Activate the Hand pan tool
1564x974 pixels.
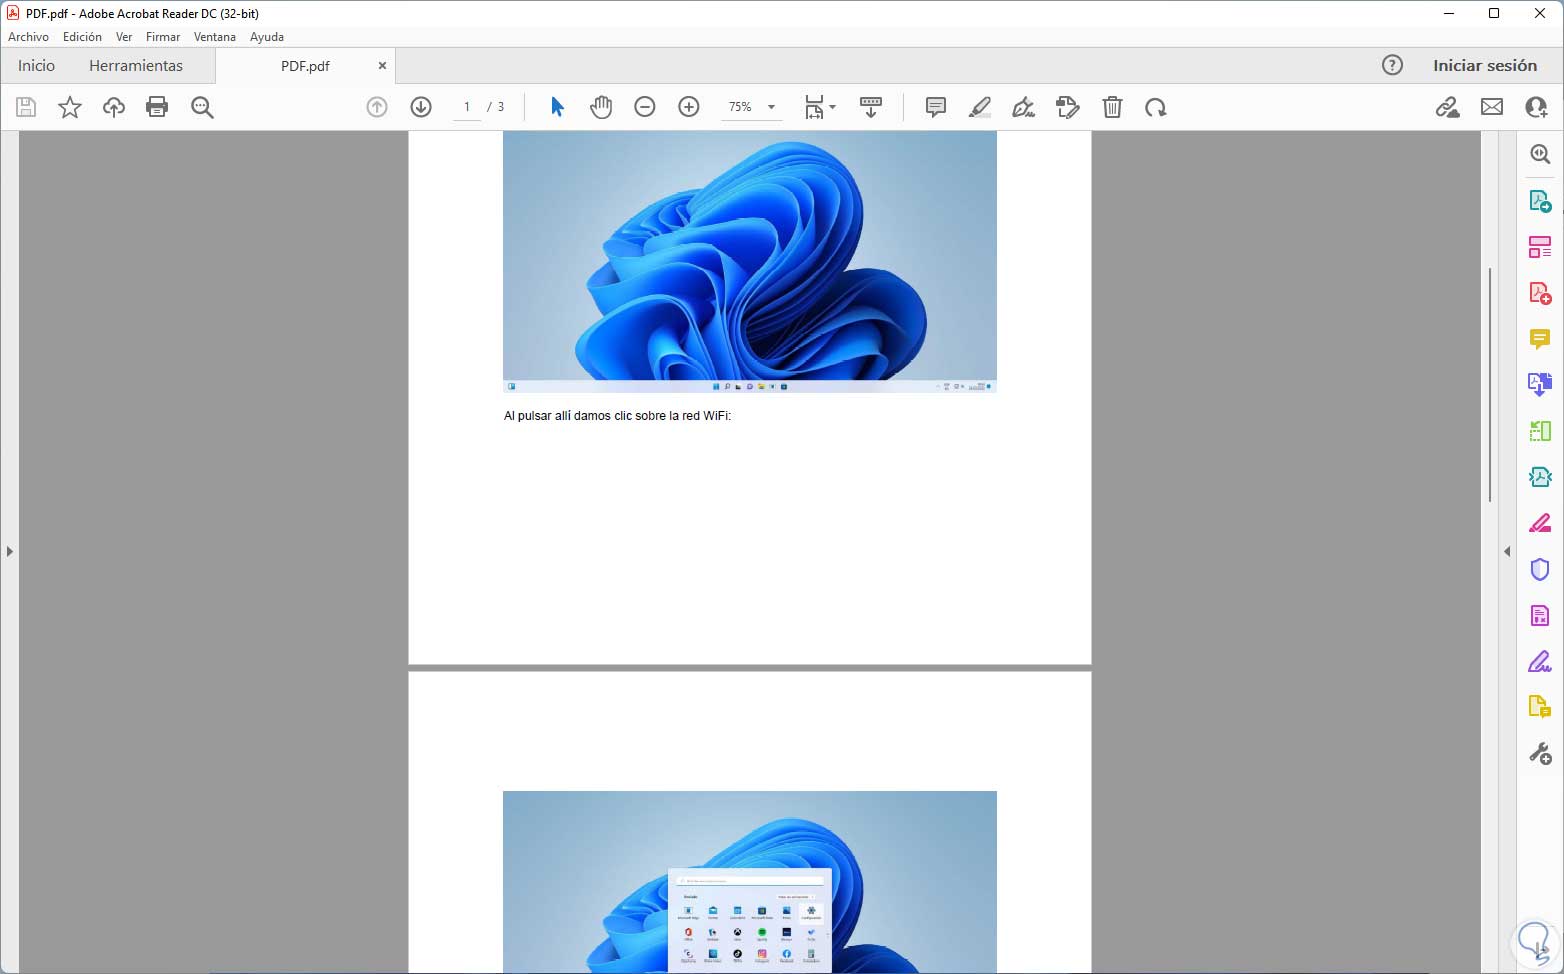click(x=601, y=107)
